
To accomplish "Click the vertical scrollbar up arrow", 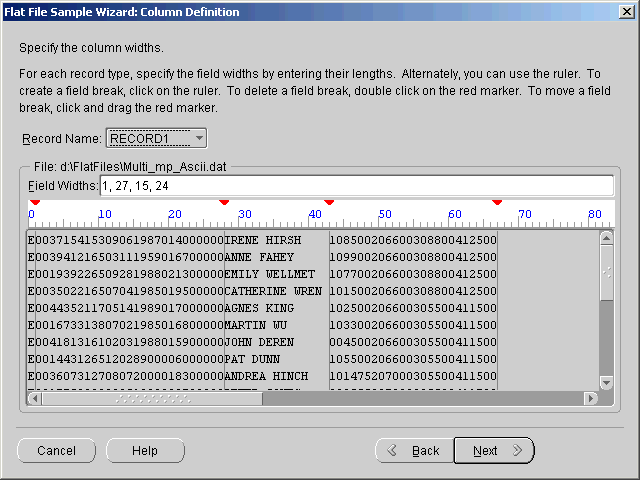I will pyautogui.click(x=607, y=238).
